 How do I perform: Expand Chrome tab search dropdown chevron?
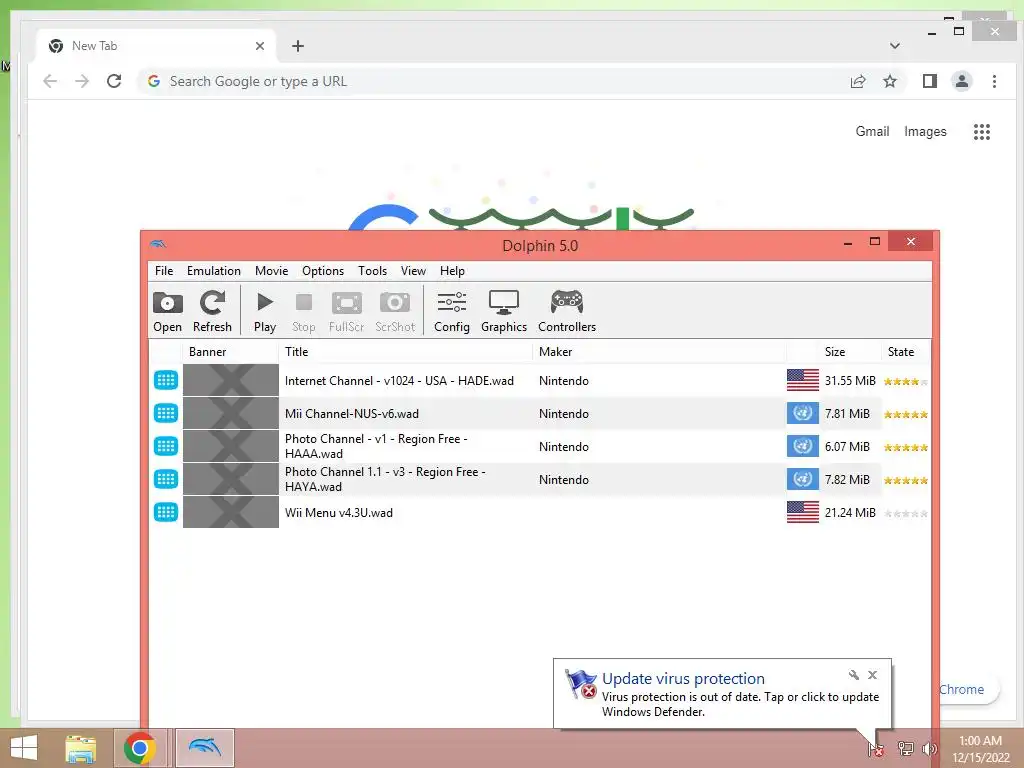895,46
